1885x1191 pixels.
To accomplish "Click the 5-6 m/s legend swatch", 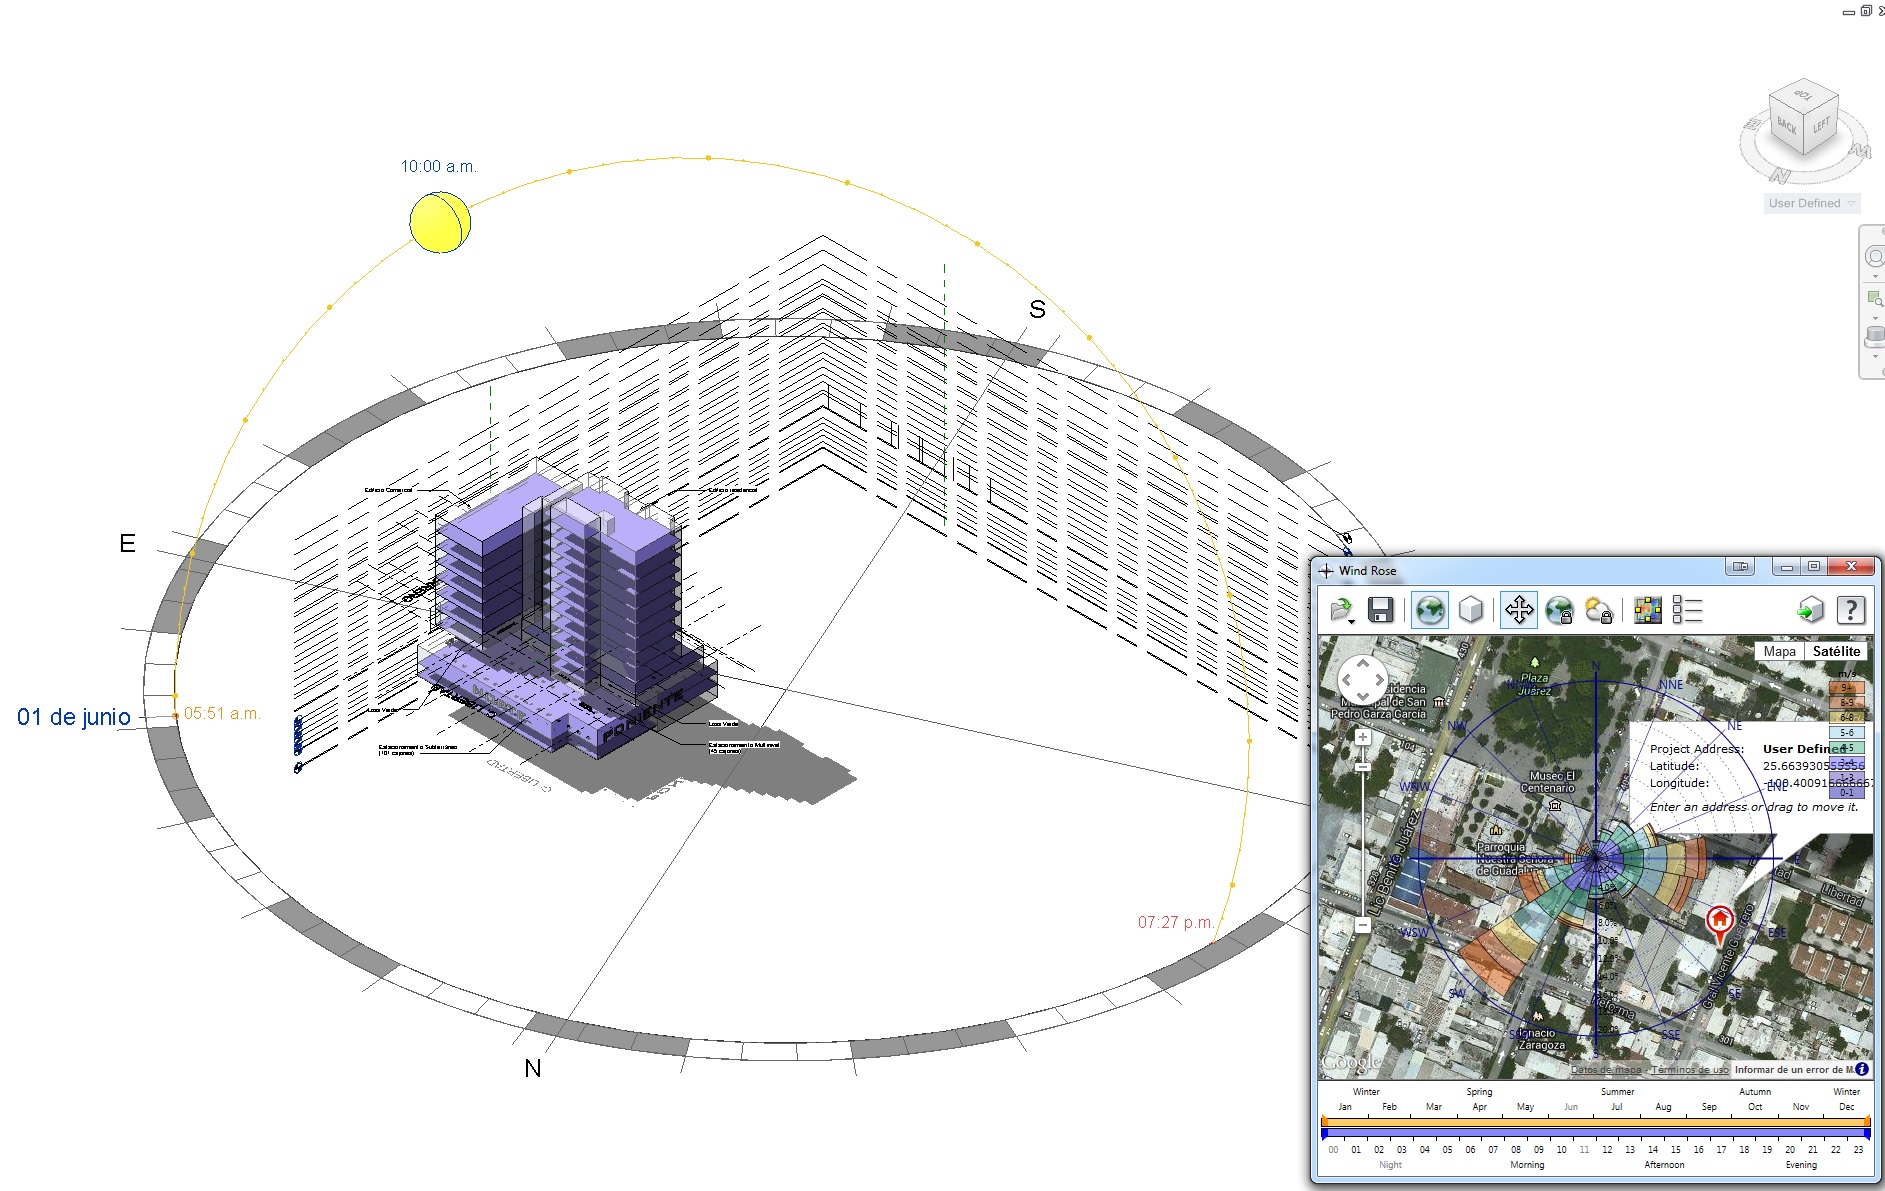I will (x=1846, y=732).
